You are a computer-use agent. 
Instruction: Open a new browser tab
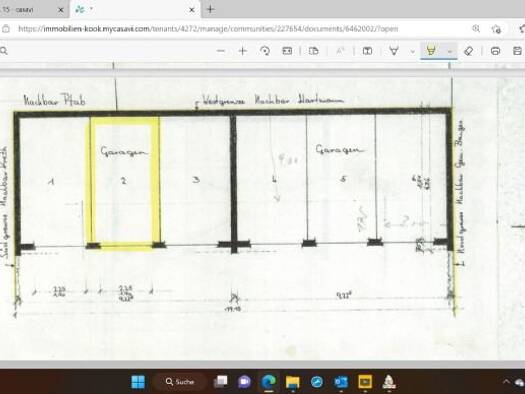[x=210, y=9]
